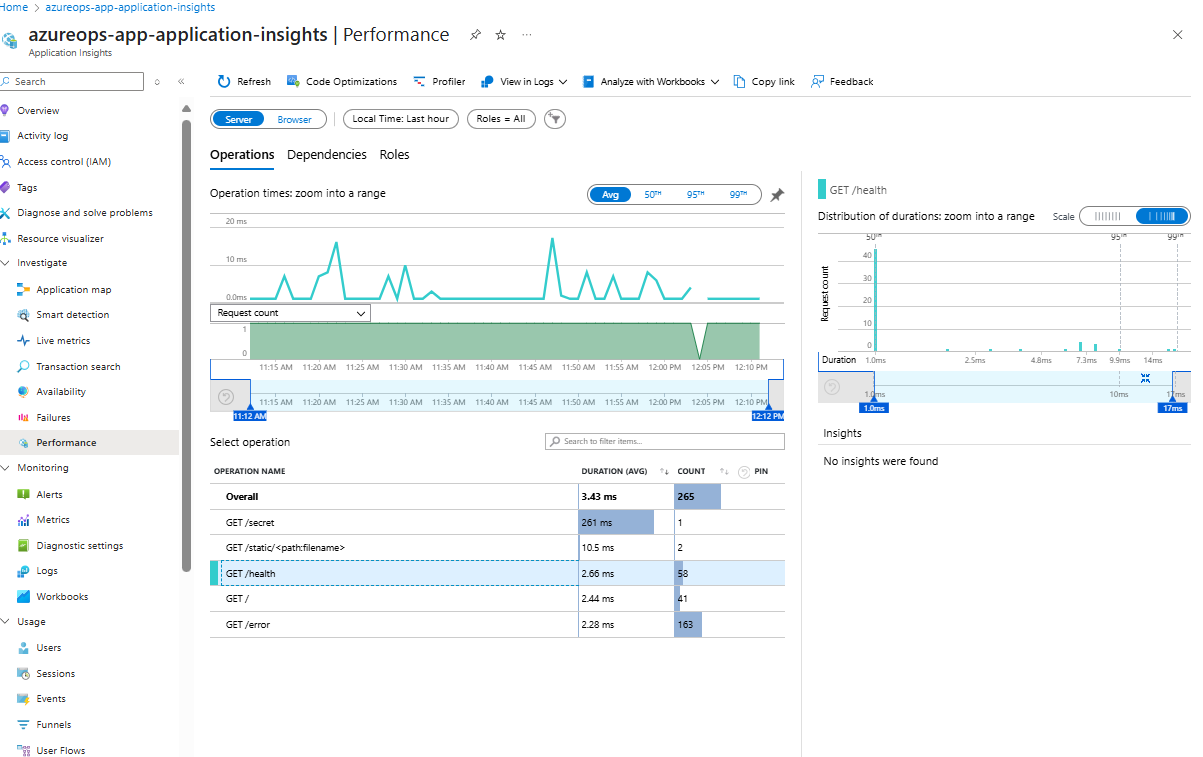Change Local Time: Last hour filter
Screen dimensions: 1203x757
pos(400,119)
